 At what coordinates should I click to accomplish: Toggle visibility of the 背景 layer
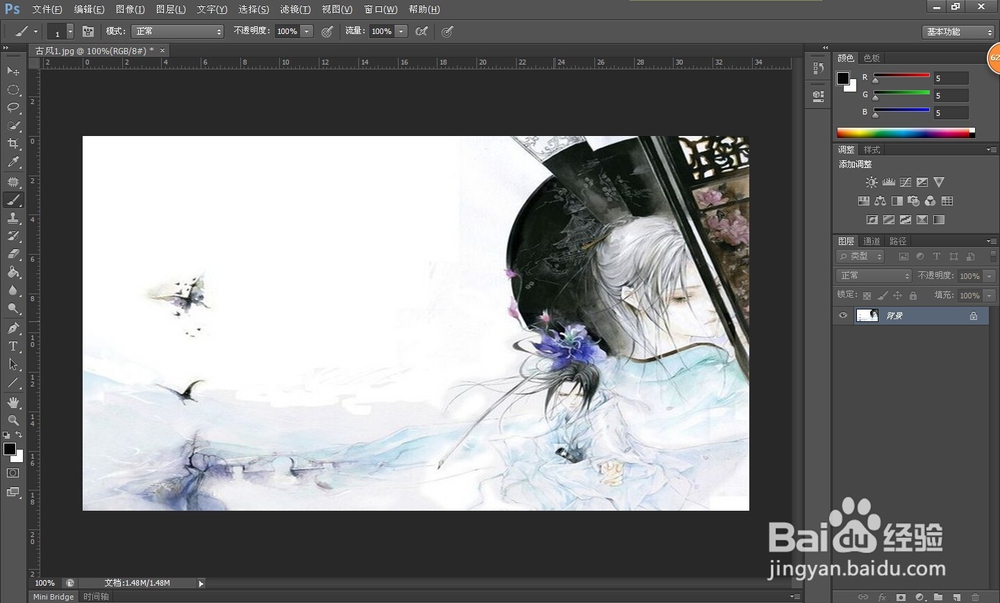pos(843,315)
